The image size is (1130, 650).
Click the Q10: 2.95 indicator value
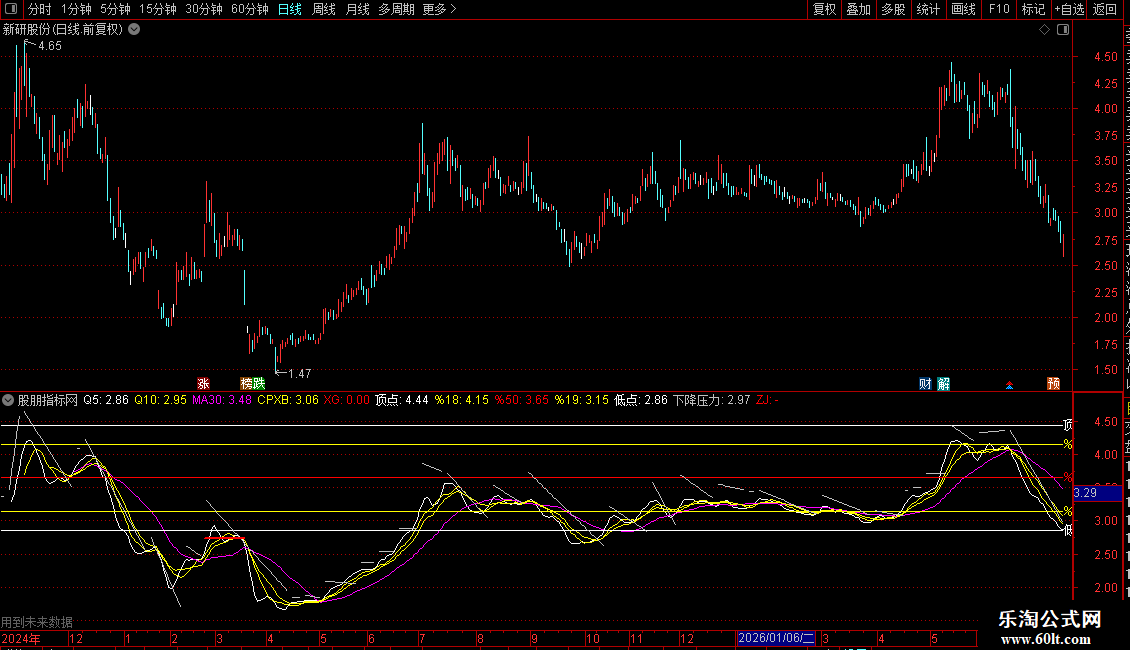[x=160, y=400]
